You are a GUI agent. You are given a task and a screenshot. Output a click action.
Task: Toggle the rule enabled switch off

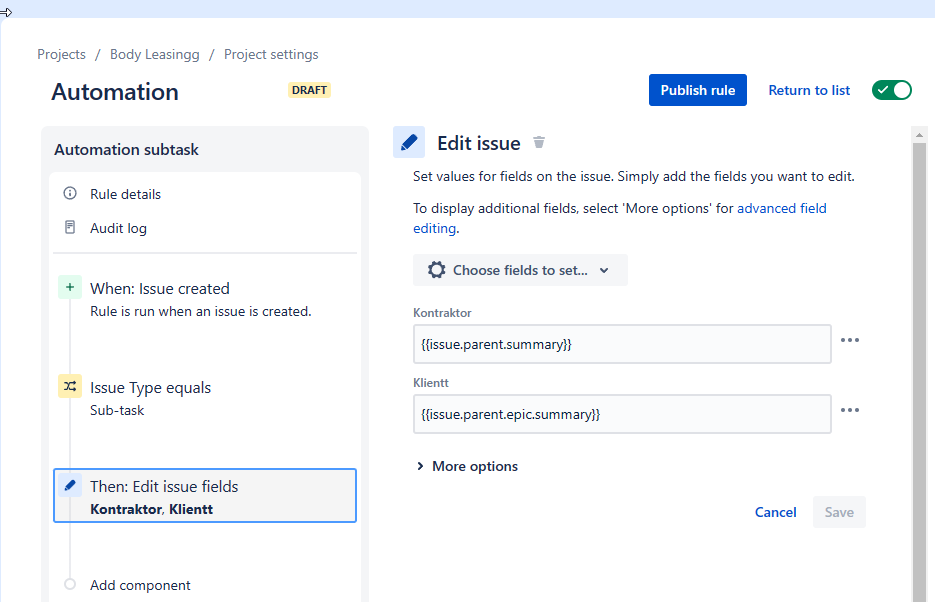[x=891, y=90]
